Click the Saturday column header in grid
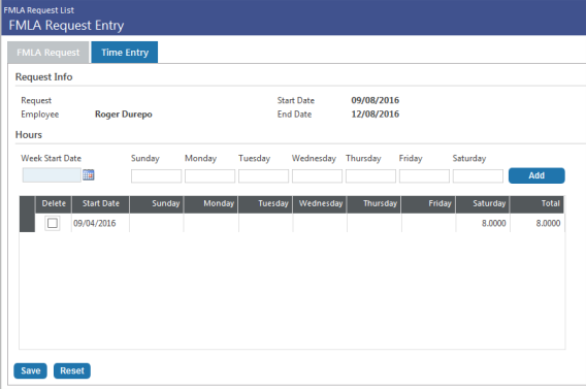 point(483,204)
